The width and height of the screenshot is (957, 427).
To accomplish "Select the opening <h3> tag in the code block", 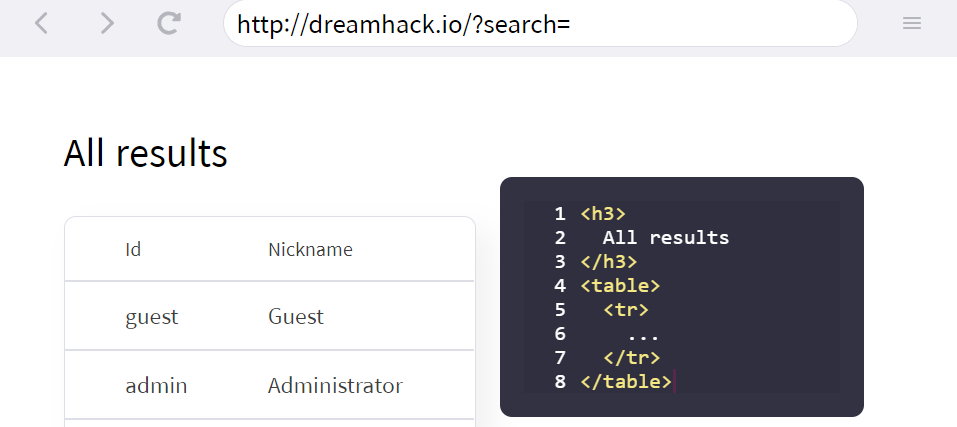I will 603,214.
